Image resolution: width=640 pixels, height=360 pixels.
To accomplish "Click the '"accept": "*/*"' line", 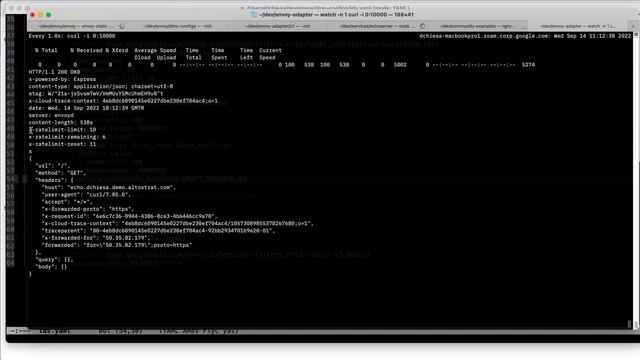I will click(x=67, y=202).
